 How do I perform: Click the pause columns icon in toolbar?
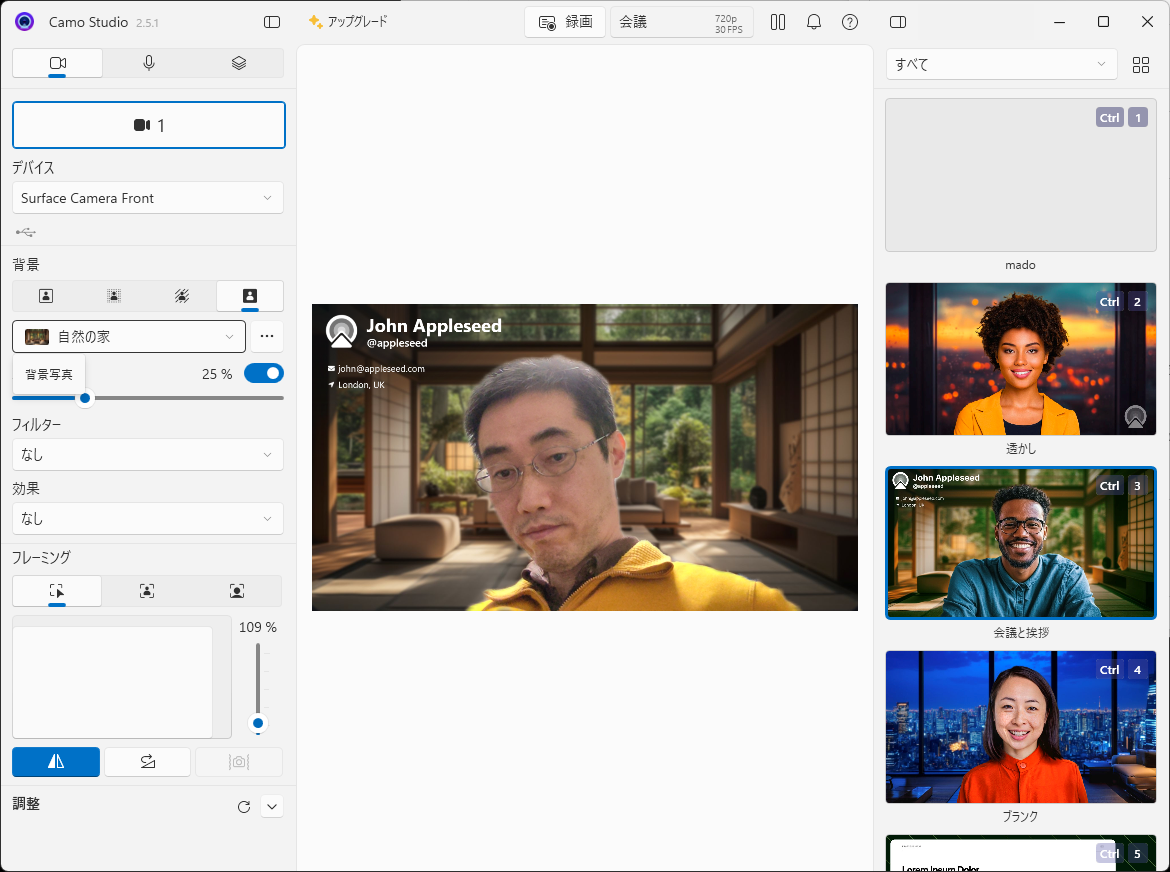[x=778, y=22]
